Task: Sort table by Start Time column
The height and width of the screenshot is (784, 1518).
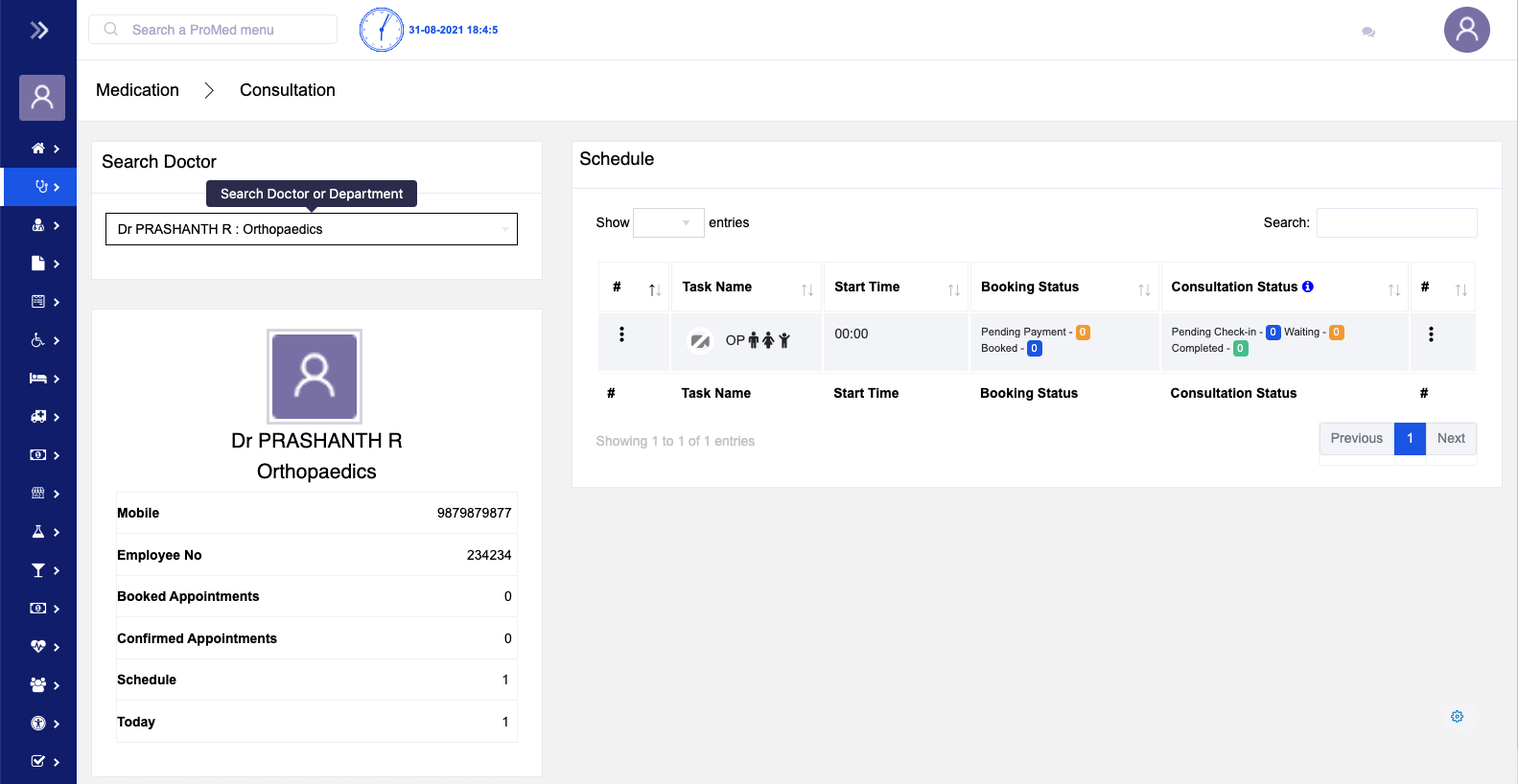Action: (x=894, y=288)
